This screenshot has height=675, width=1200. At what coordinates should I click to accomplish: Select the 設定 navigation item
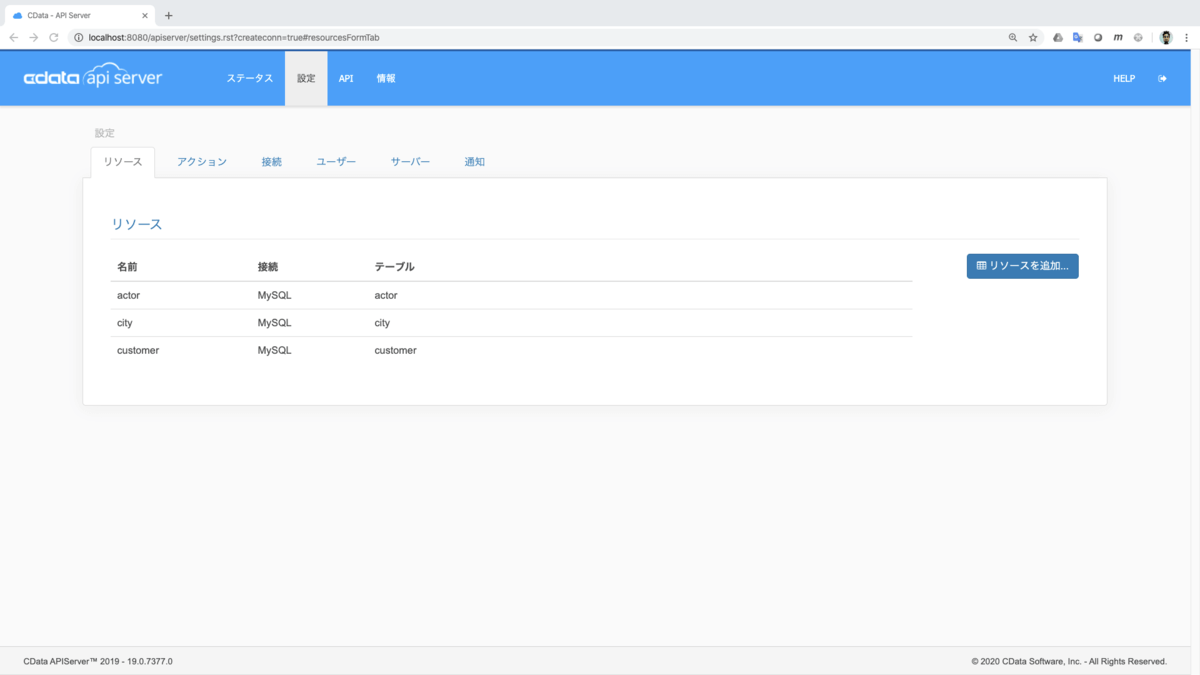tap(306, 78)
